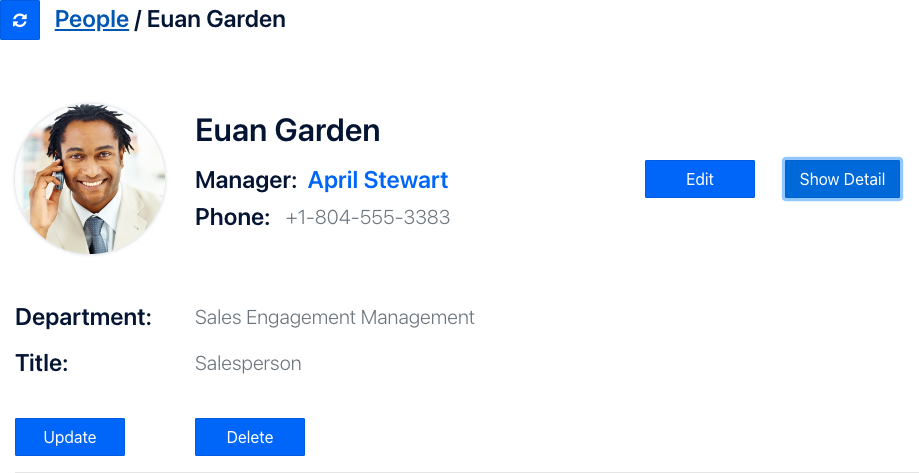Viewport: 919px width, 473px height.
Task: Open manager April Stewart's profile link
Action: click(x=378, y=180)
